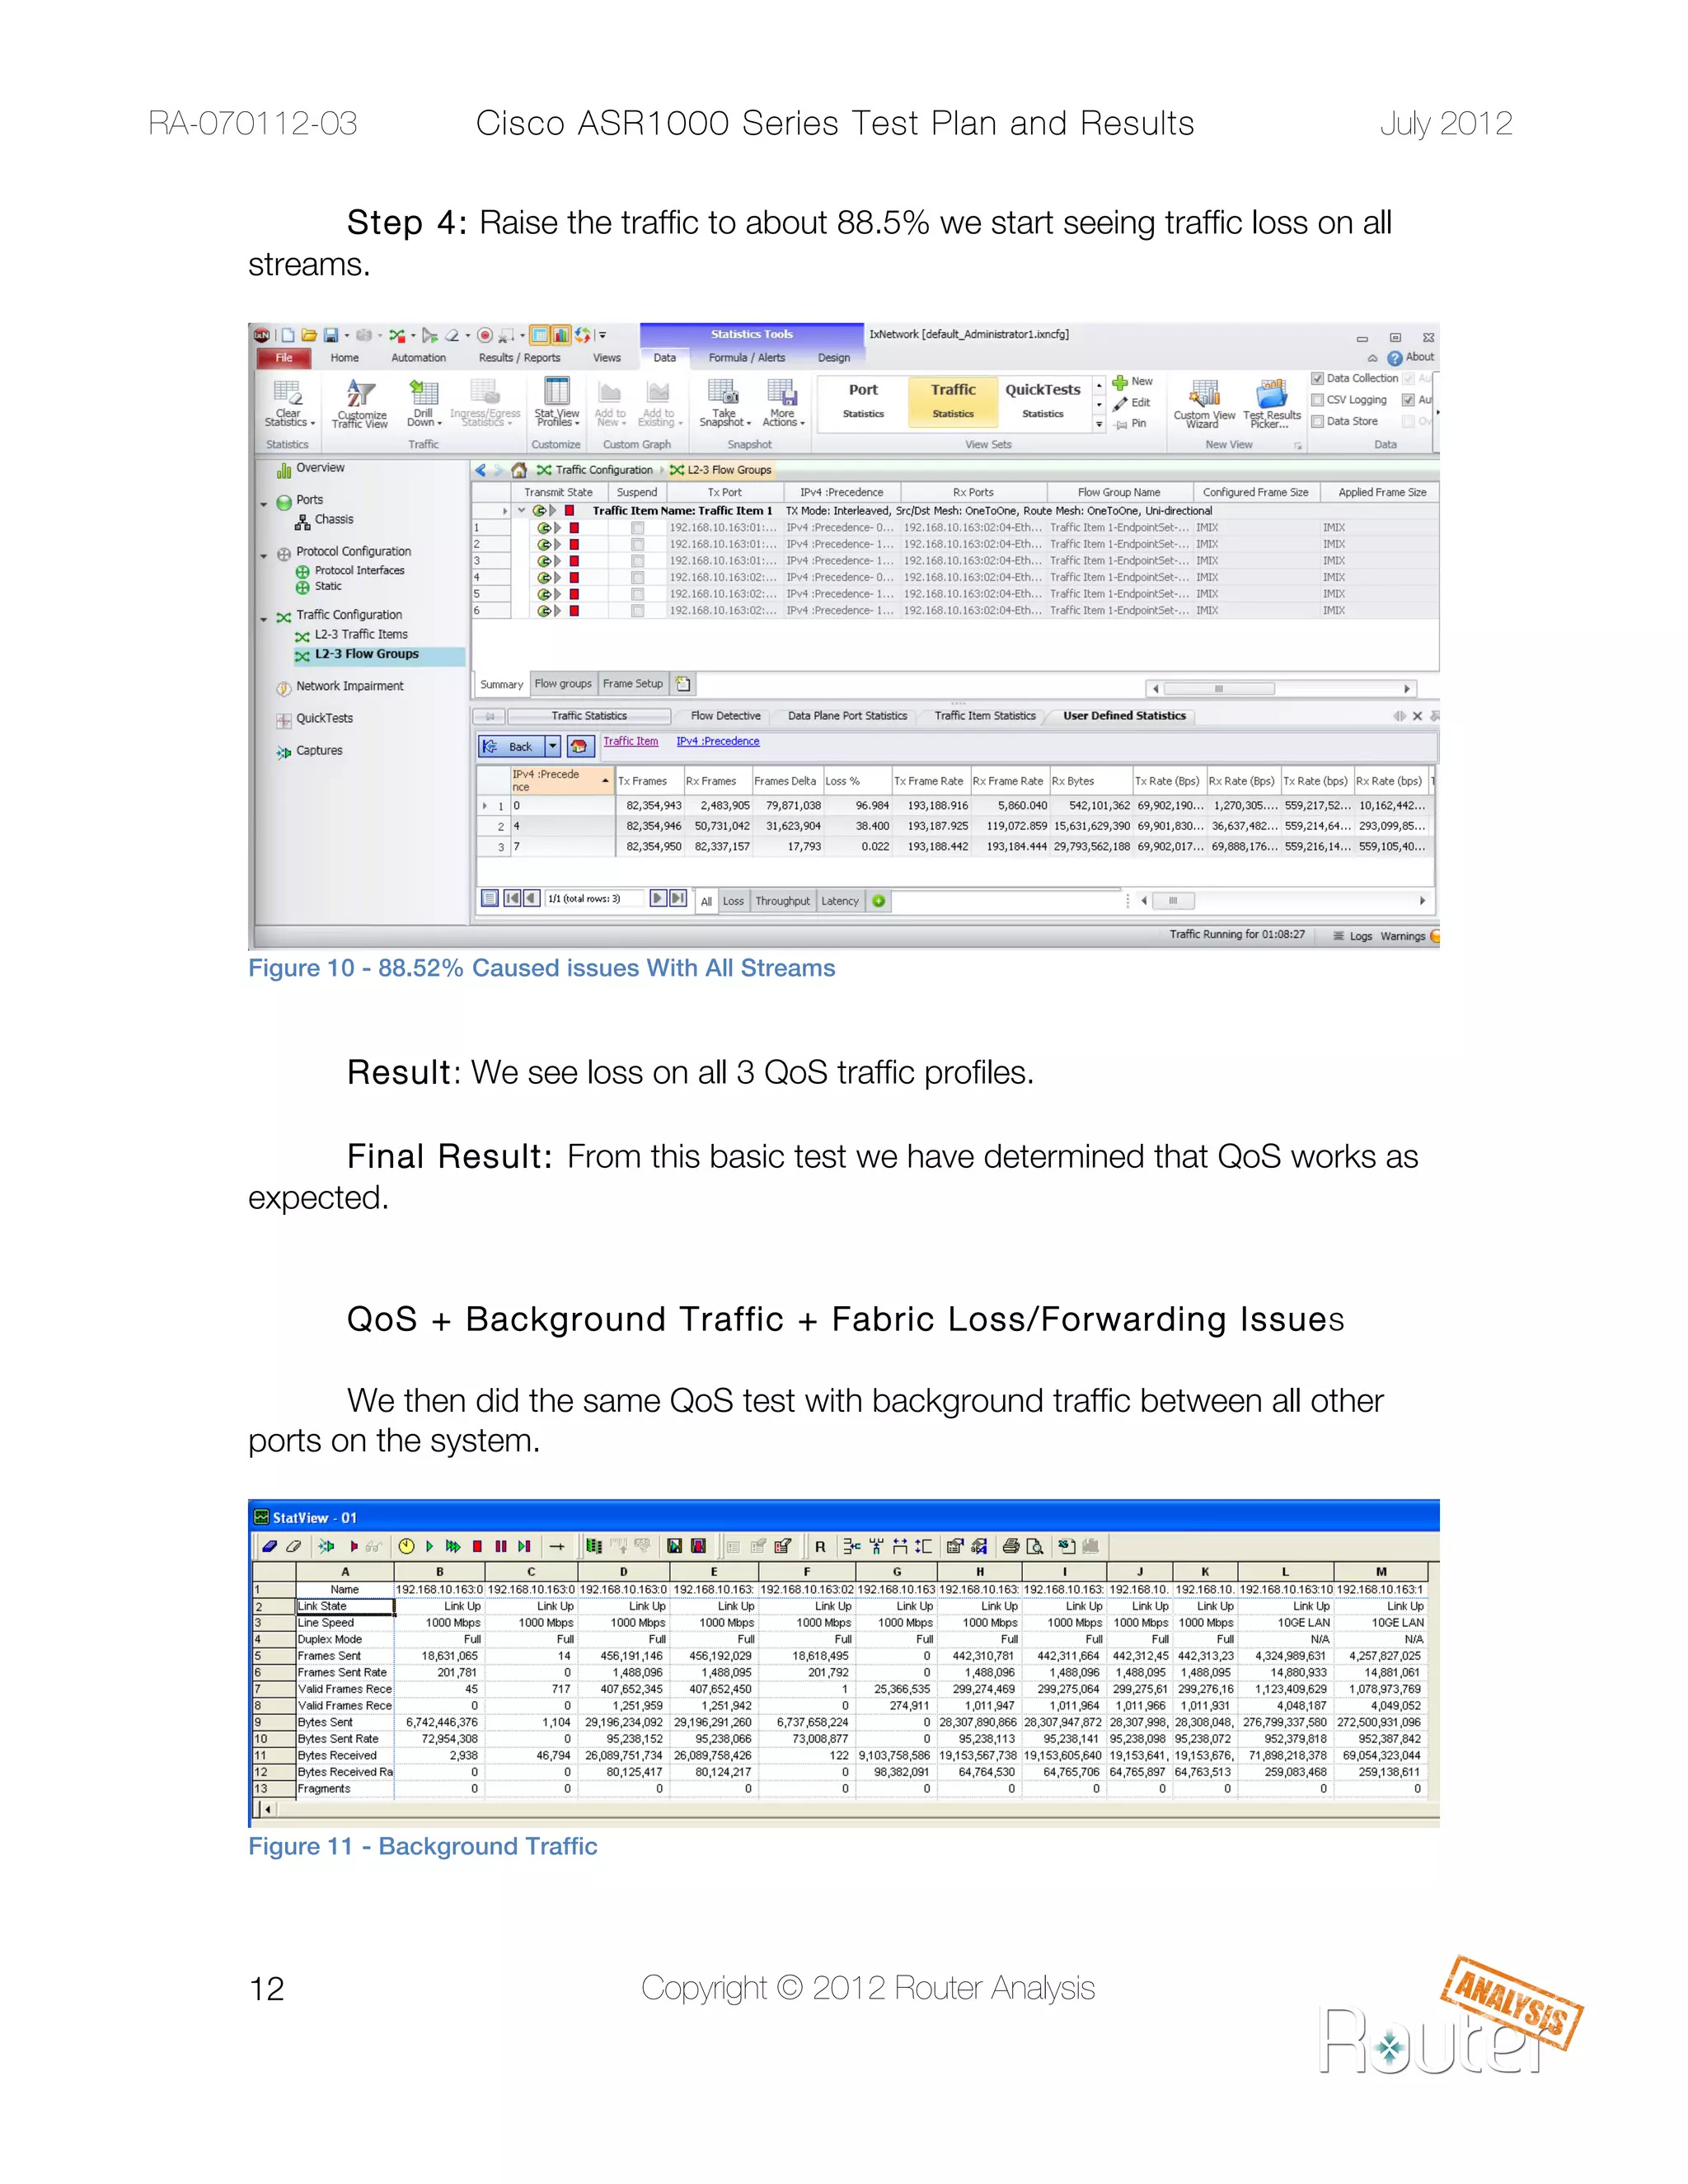Check Suspend box for flow row 6
The height and width of the screenshot is (2184, 1688).
pyautogui.click(x=637, y=611)
